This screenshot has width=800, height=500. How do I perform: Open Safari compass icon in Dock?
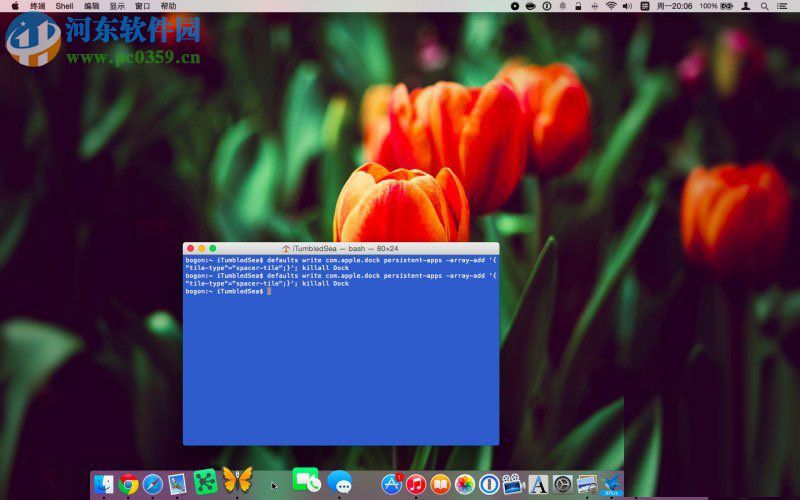click(153, 484)
